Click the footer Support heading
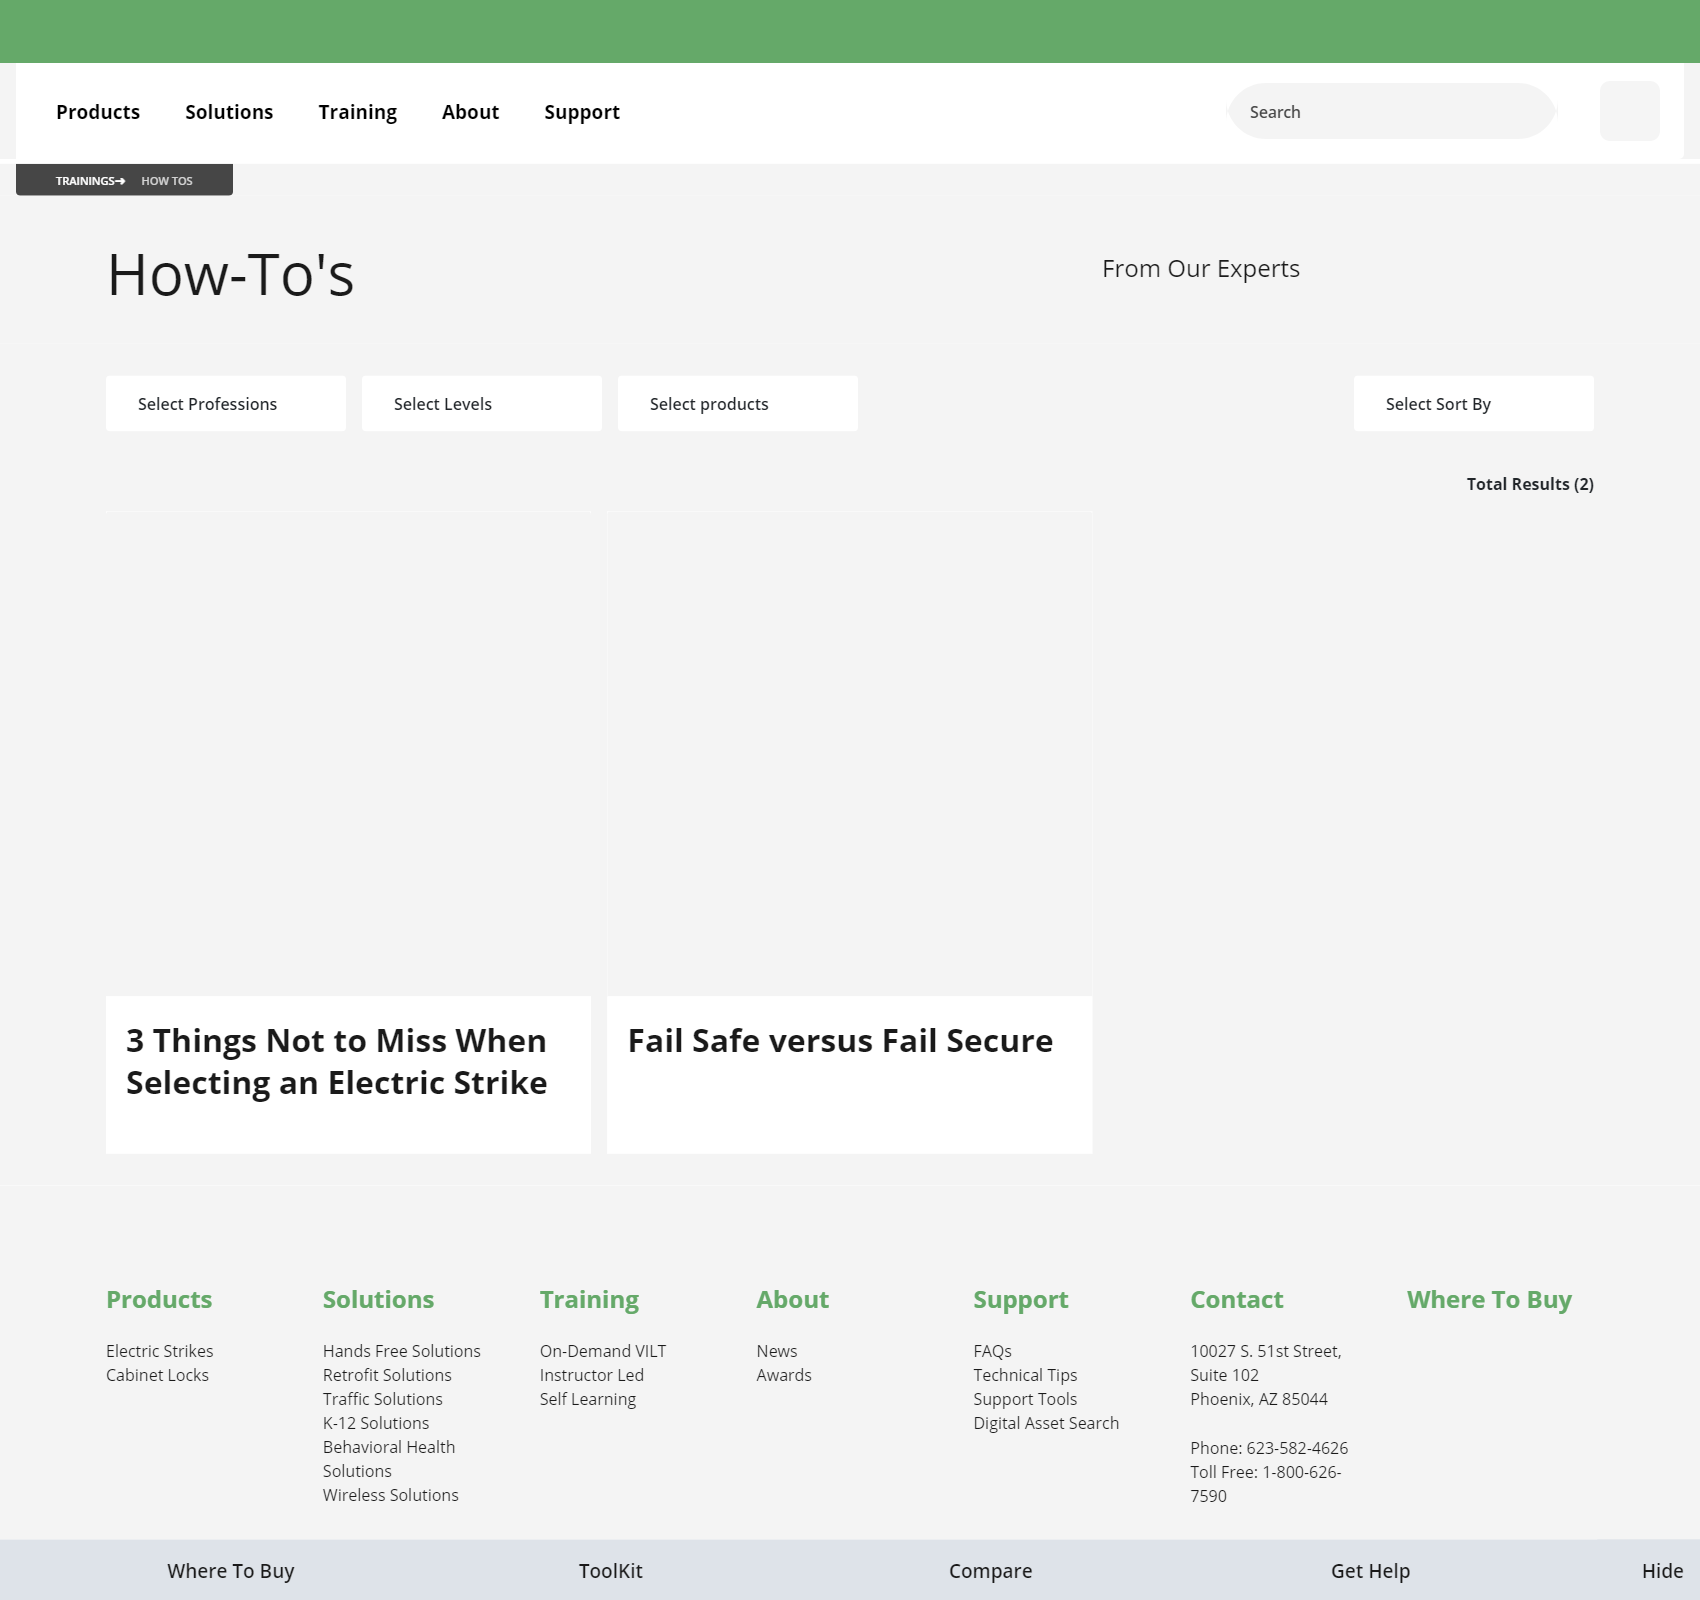 1021,1300
